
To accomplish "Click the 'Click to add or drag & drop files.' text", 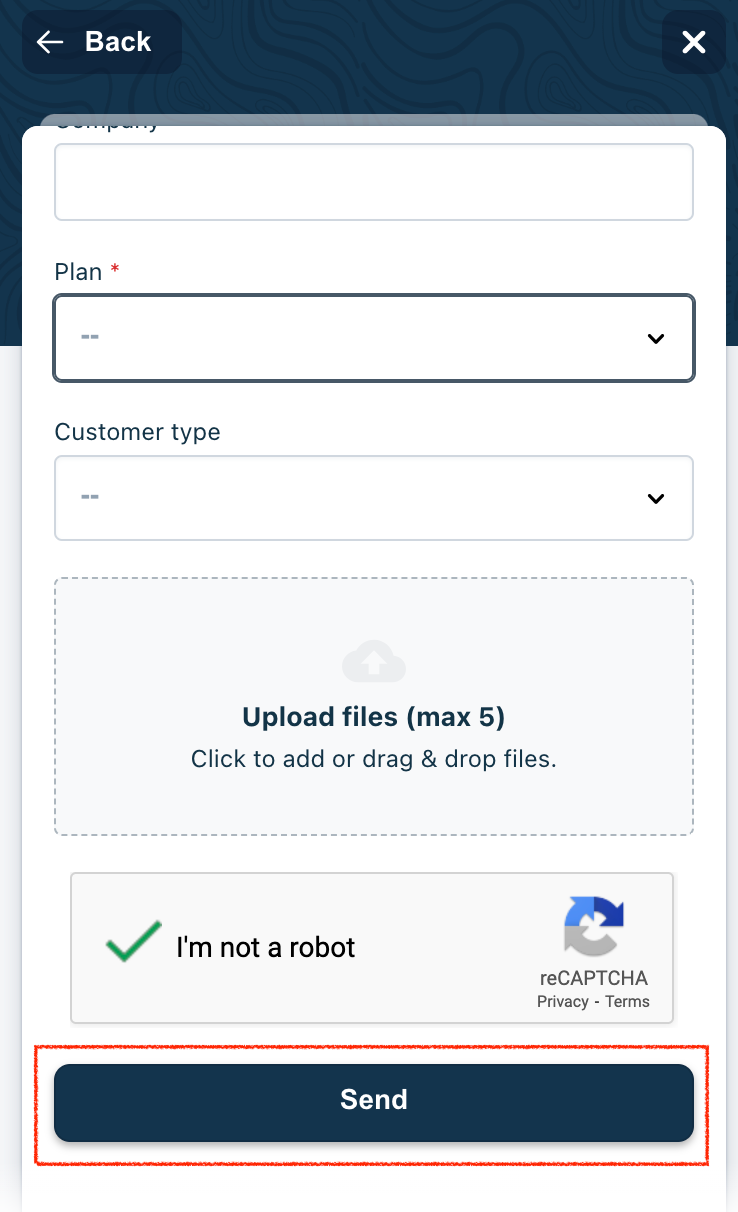I will [x=374, y=759].
